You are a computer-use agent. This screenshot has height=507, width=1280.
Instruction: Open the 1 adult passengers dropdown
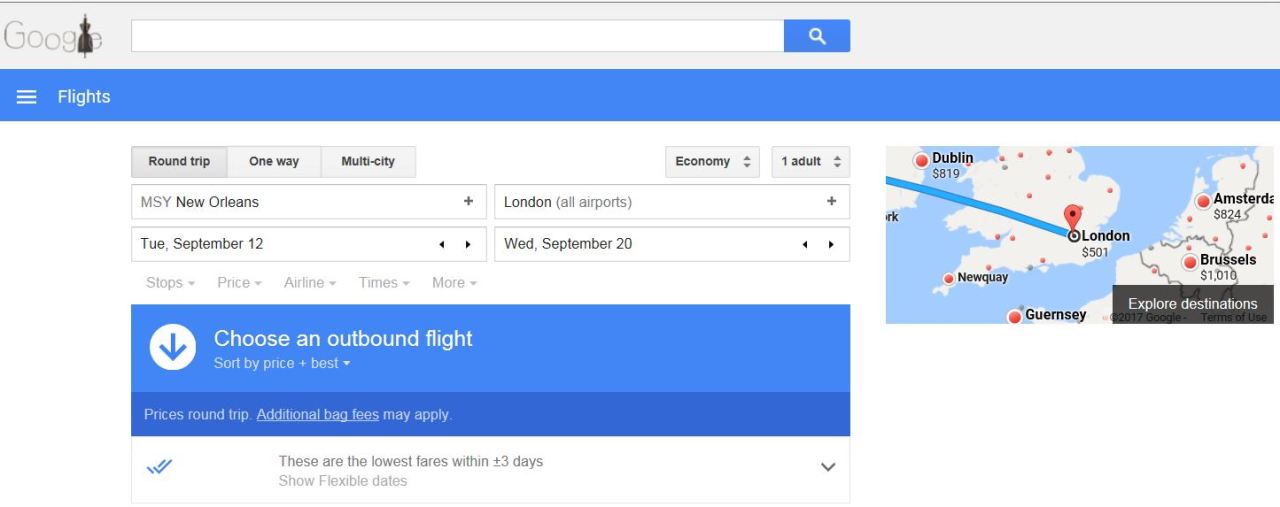[811, 162]
